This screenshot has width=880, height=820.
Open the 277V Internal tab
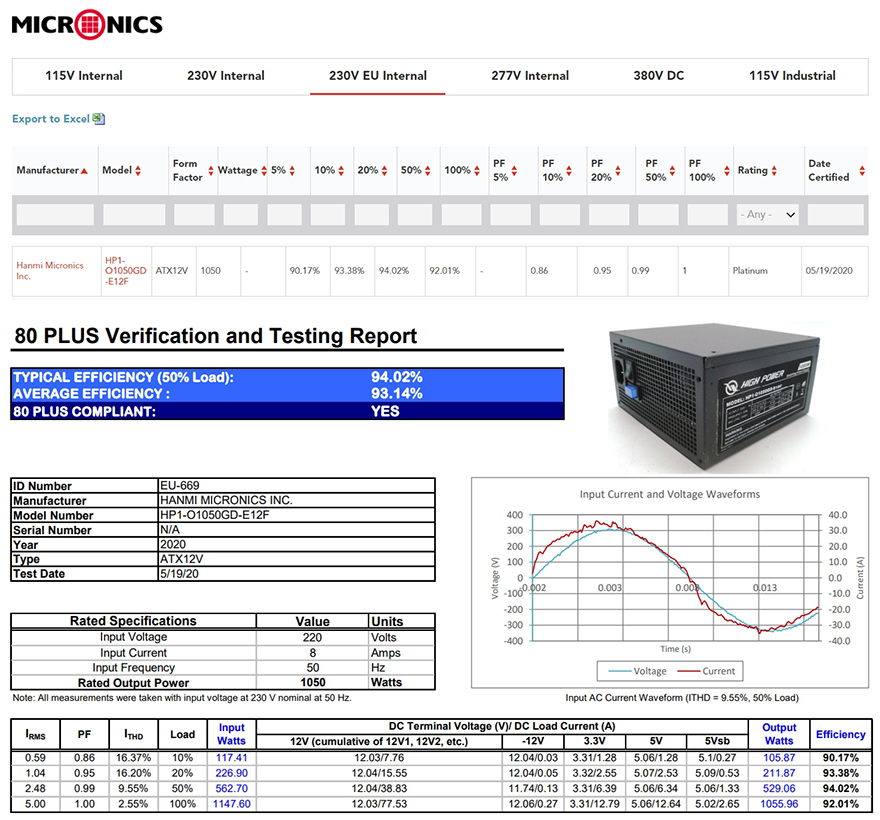530,76
